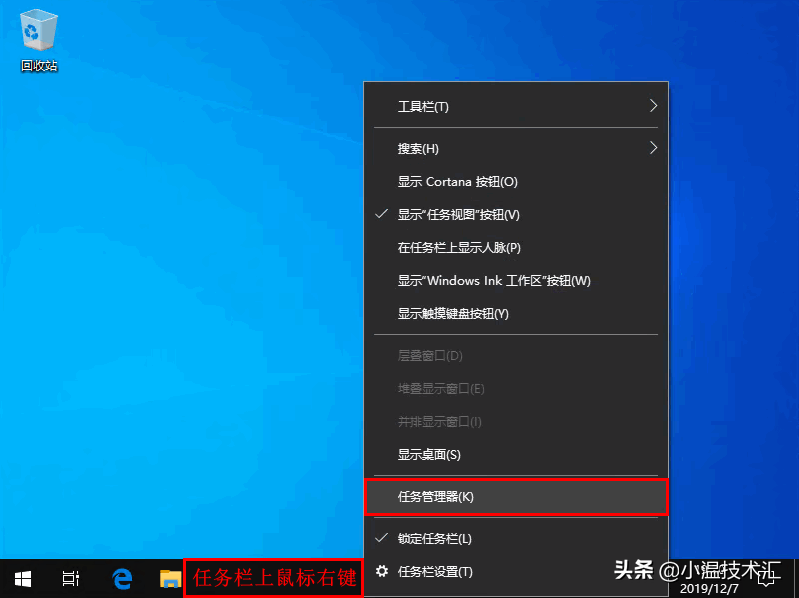Uncheck 锁定任务栏(L) option
799x598 pixels.
click(516, 538)
